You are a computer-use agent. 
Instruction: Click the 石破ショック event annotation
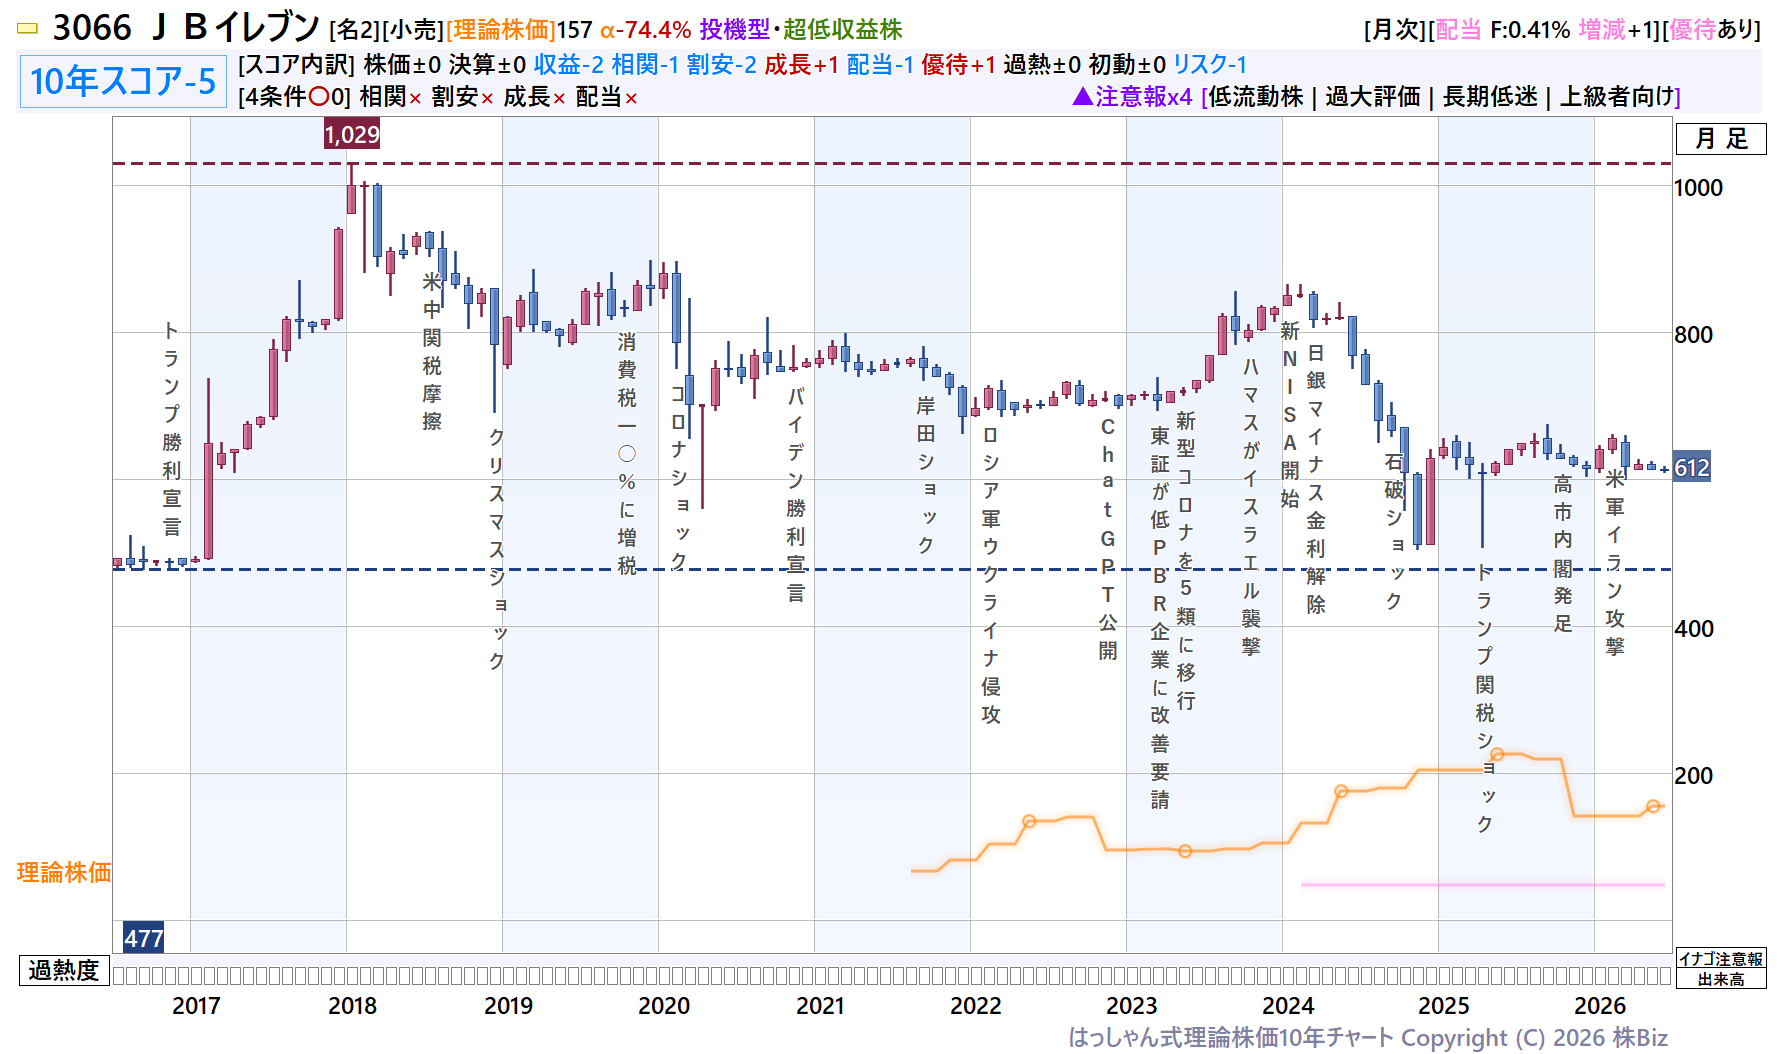tap(1394, 531)
